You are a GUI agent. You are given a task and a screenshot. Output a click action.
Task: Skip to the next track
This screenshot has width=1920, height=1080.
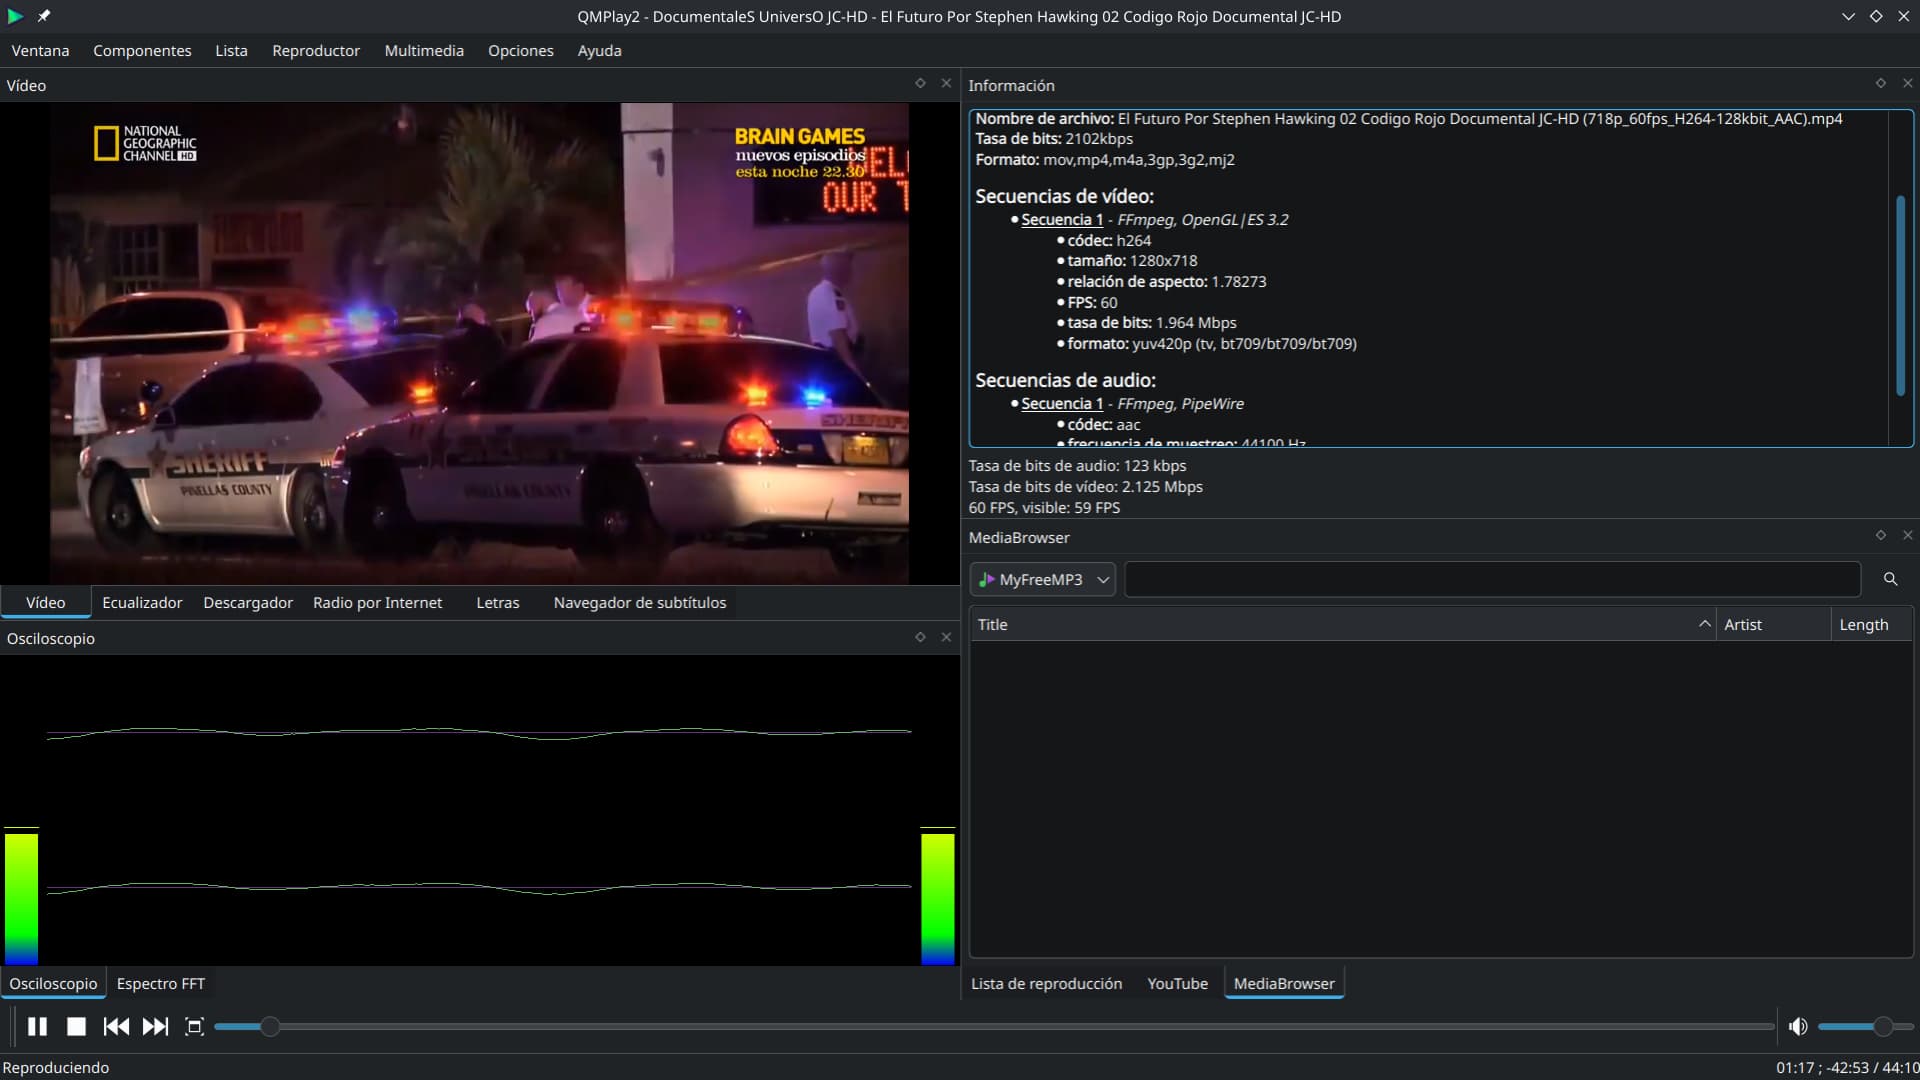coord(155,1026)
